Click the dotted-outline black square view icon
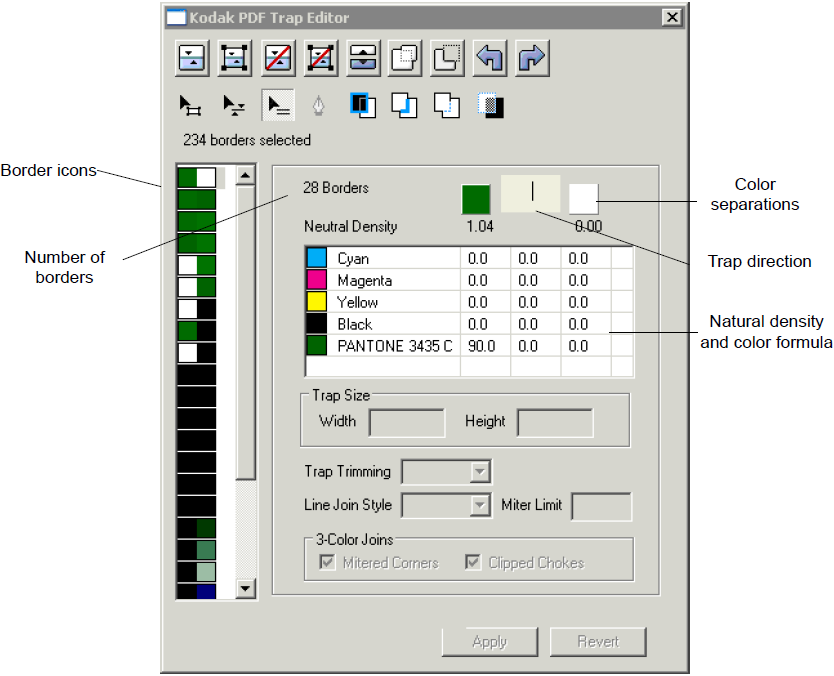The height and width of the screenshot is (676, 834). coord(490,105)
